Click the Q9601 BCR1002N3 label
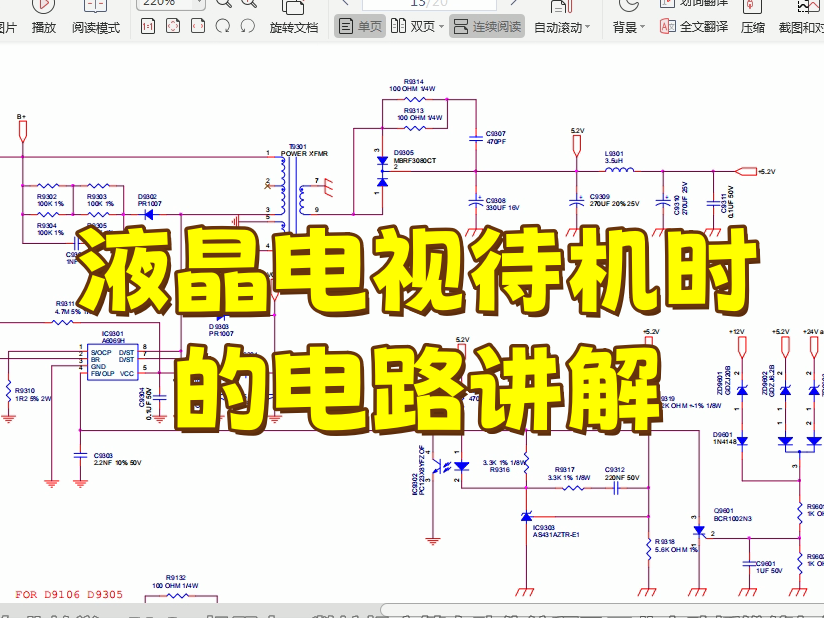Image resolution: width=824 pixels, height=618 pixels. pyautogui.click(x=732, y=514)
